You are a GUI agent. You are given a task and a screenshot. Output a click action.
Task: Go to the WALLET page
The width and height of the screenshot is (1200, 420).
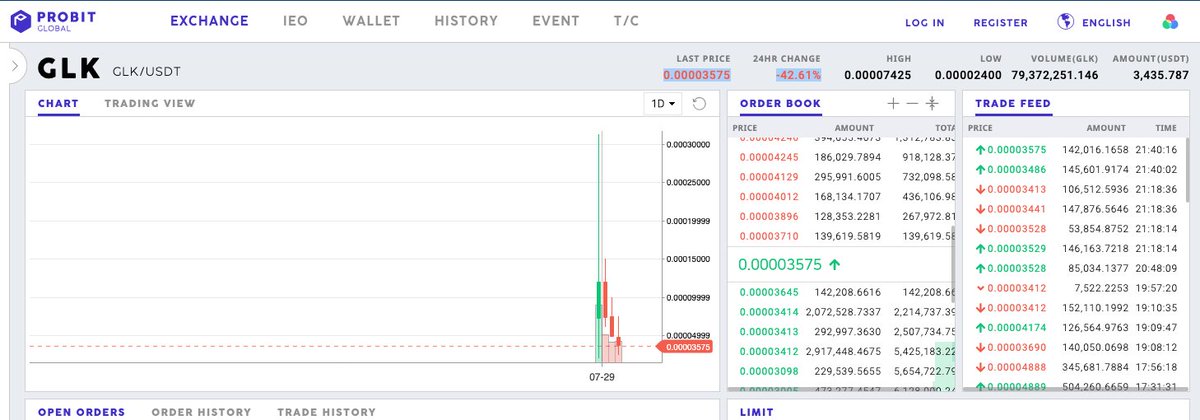pyautogui.click(x=371, y=21)
